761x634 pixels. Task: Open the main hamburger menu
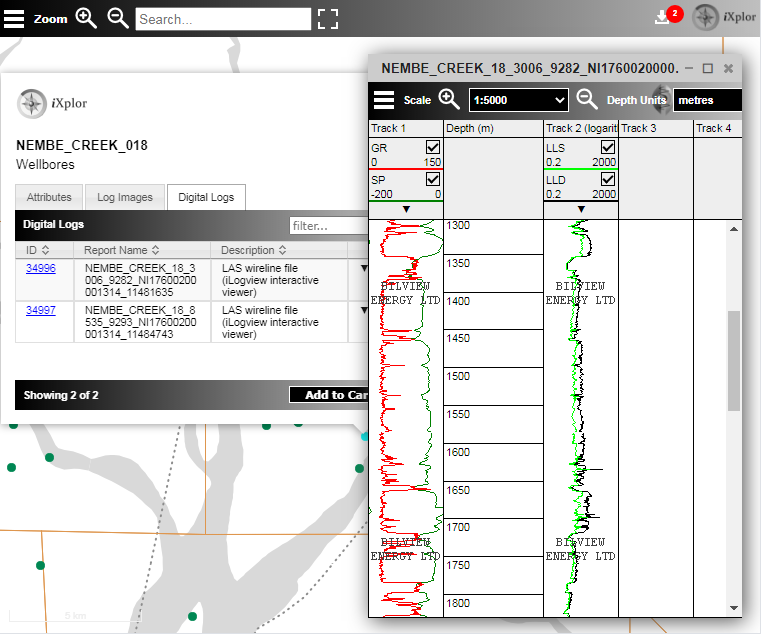13,19
